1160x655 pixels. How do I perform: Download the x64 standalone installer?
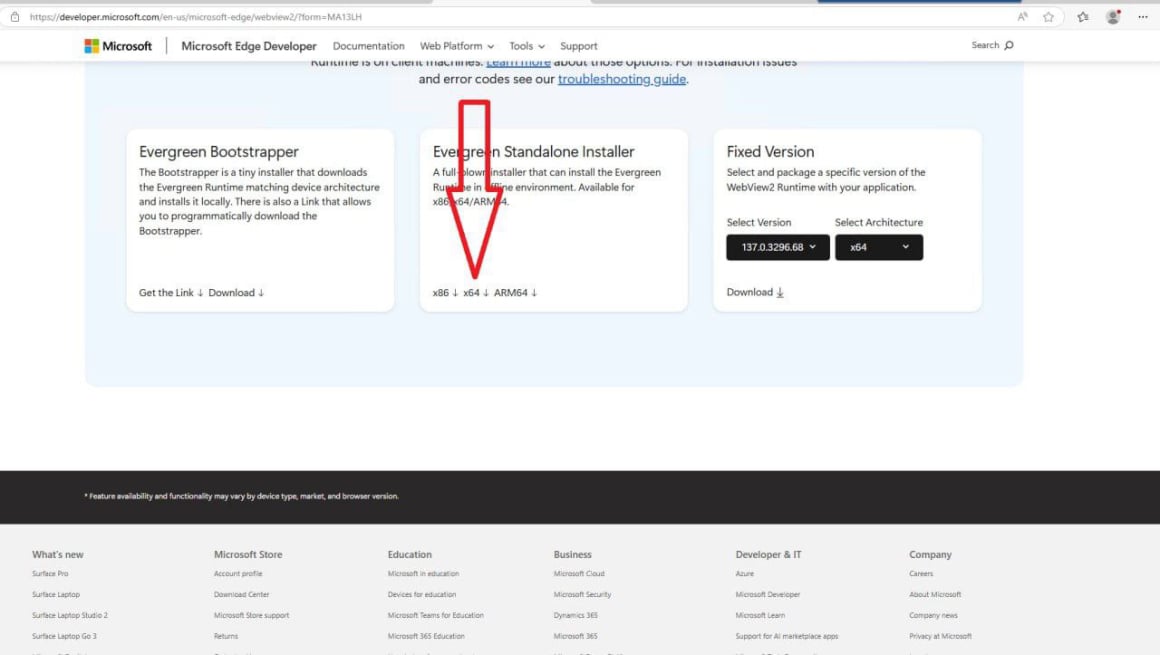[x=476, y=292]
